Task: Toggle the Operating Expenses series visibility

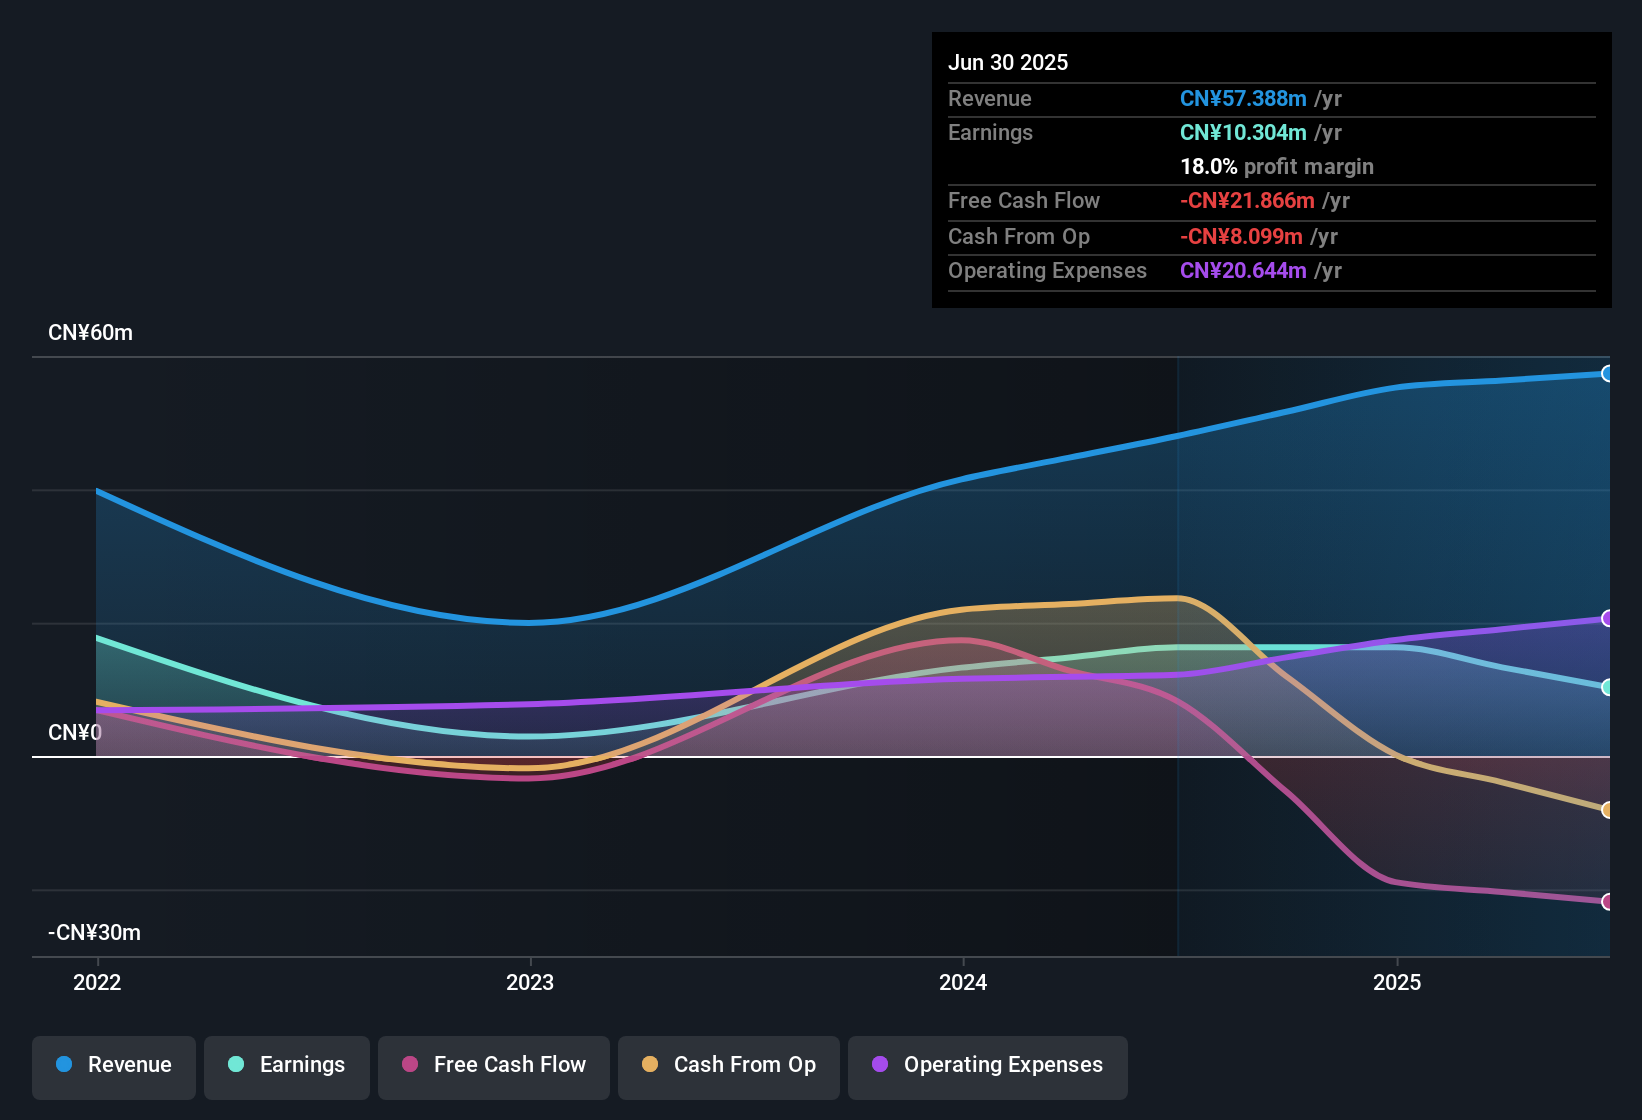Action: tap(987, 1066)
